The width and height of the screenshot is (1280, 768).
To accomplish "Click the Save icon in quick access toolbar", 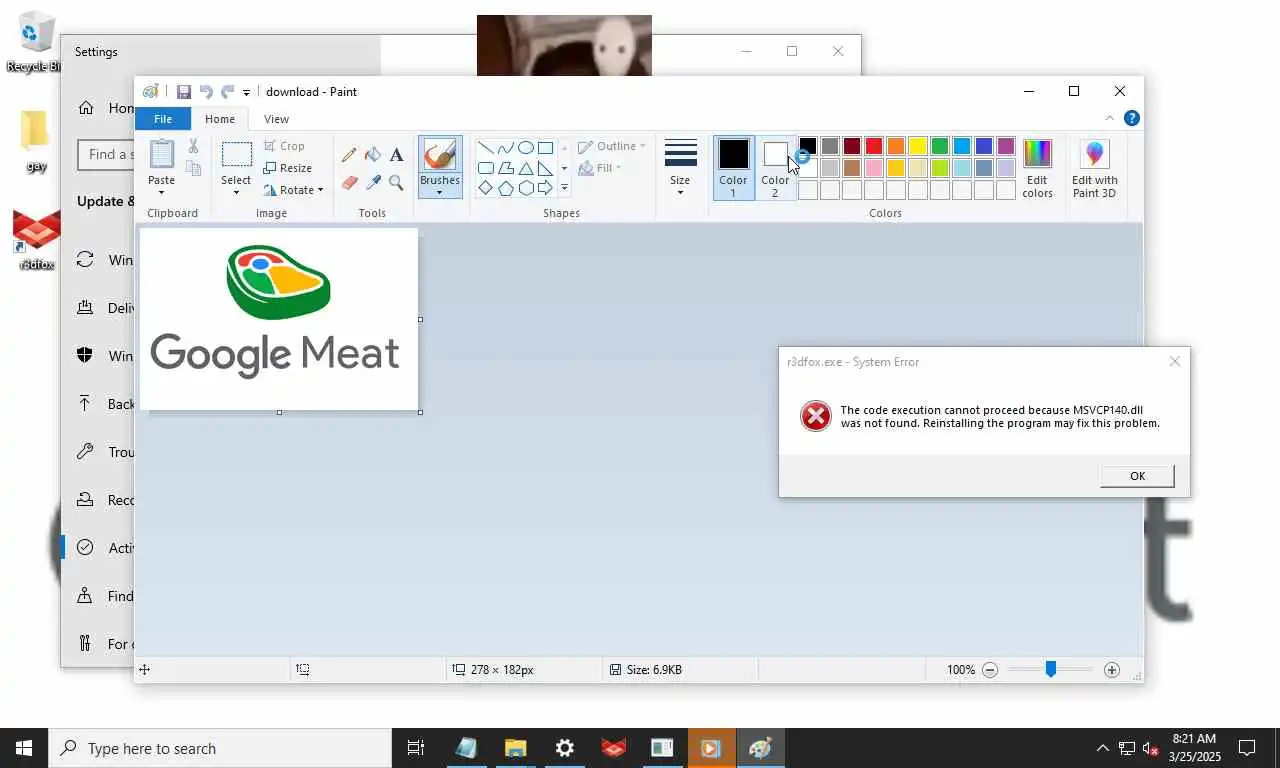I will 184,91.
